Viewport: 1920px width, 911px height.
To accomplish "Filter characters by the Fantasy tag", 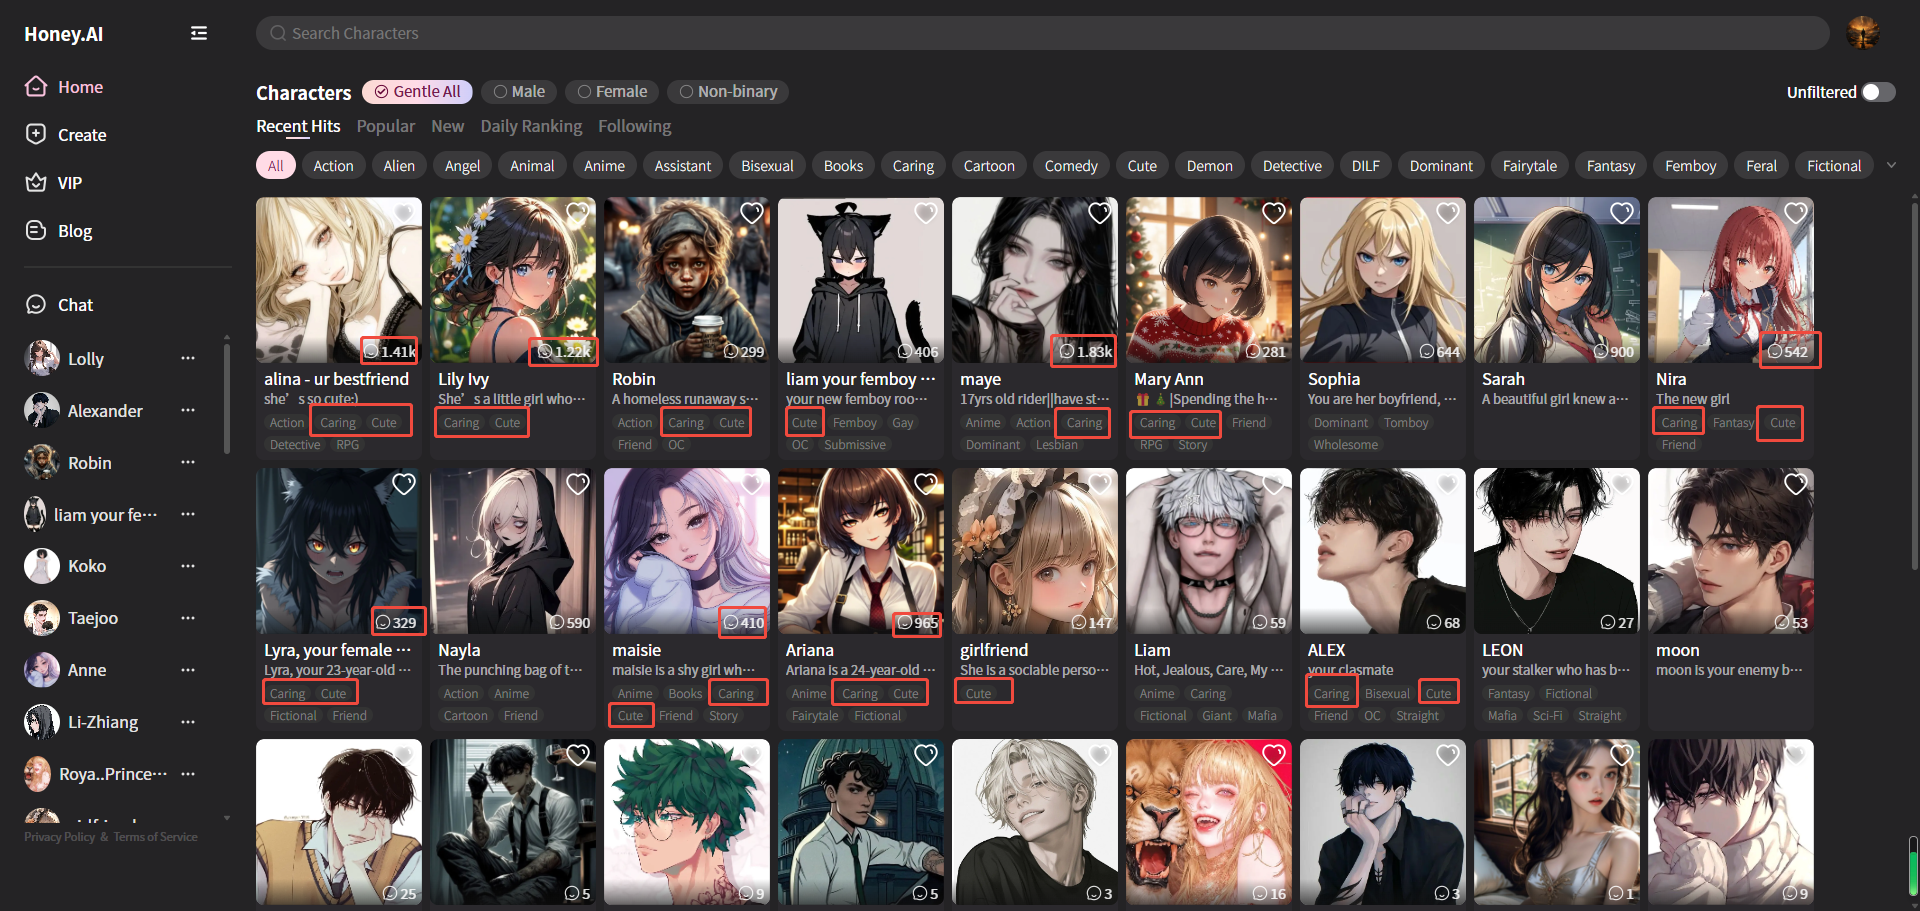I will coord(1610,166).
